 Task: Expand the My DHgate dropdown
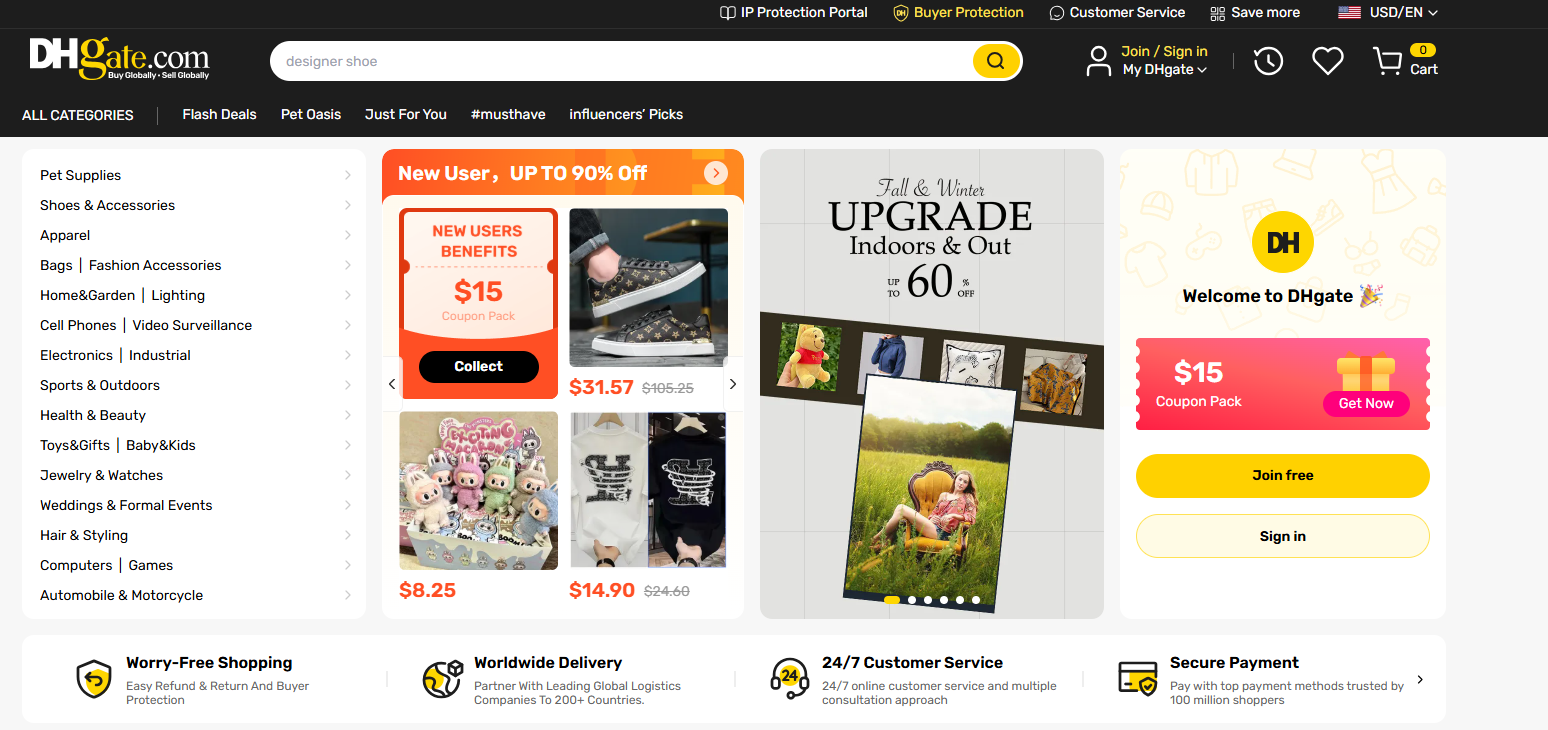point(1165,70)
